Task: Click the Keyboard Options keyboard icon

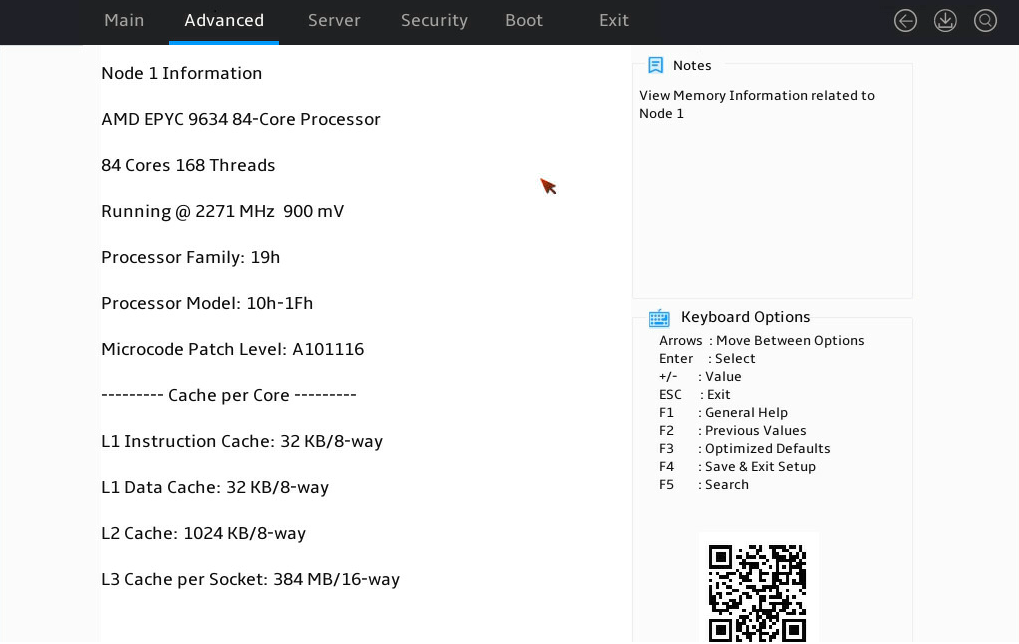Action: 659,318
